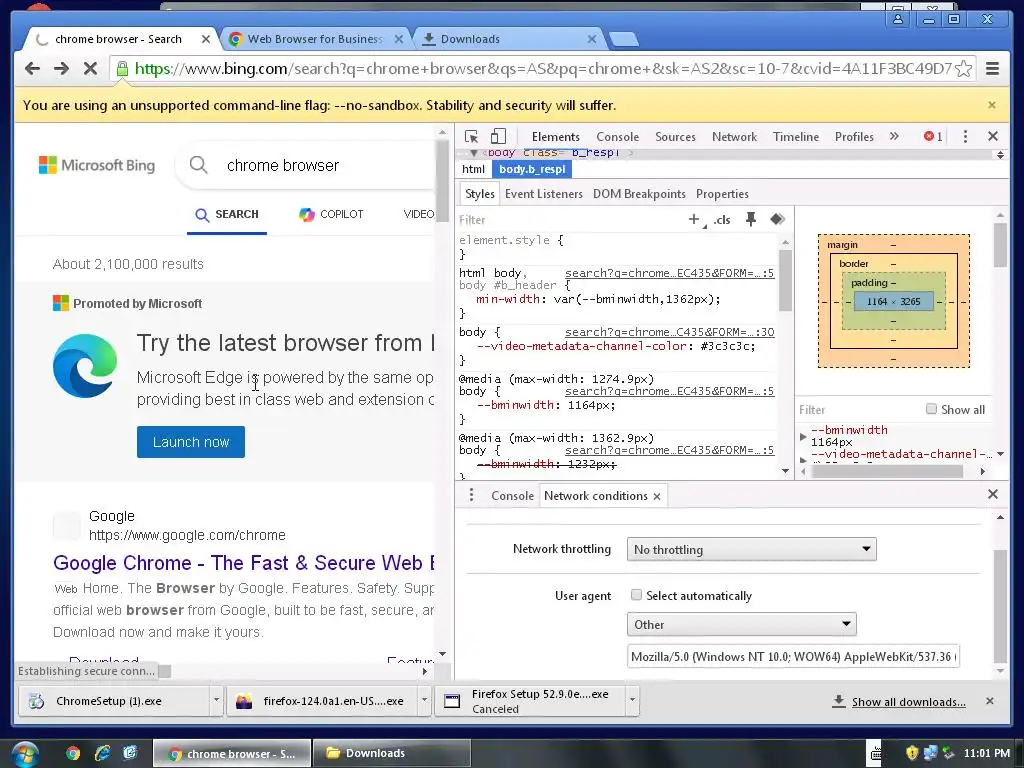The height and width of the screenshot is (768, 1024).
Task: Open the Elements panel tab
Action: (x=555, y=136)
